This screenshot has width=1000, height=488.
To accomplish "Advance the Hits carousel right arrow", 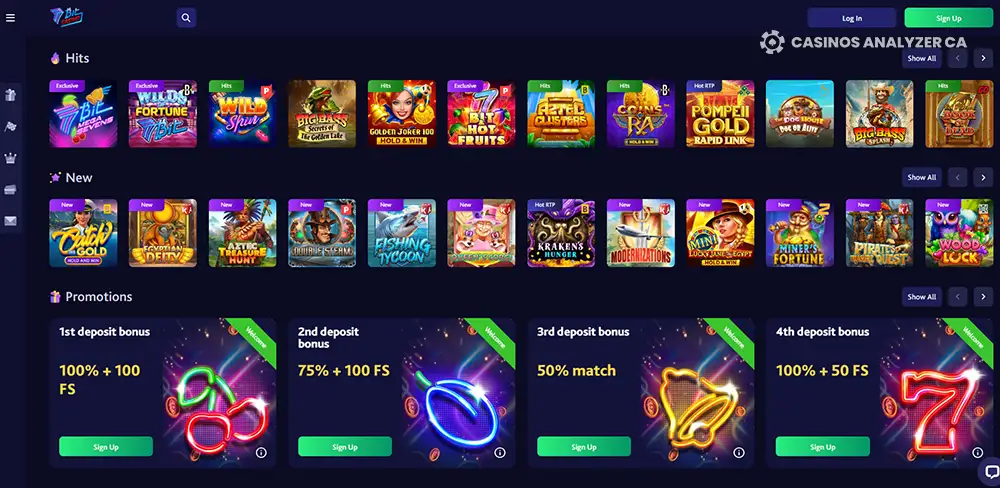I will click(x=983, y=58).
